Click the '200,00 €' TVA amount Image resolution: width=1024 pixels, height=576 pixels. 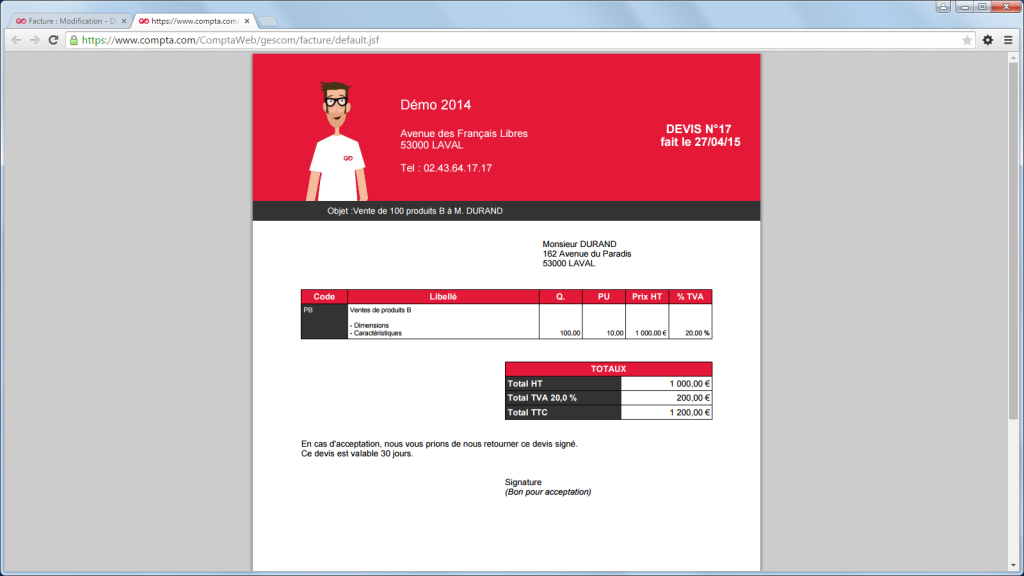[693, 398]
